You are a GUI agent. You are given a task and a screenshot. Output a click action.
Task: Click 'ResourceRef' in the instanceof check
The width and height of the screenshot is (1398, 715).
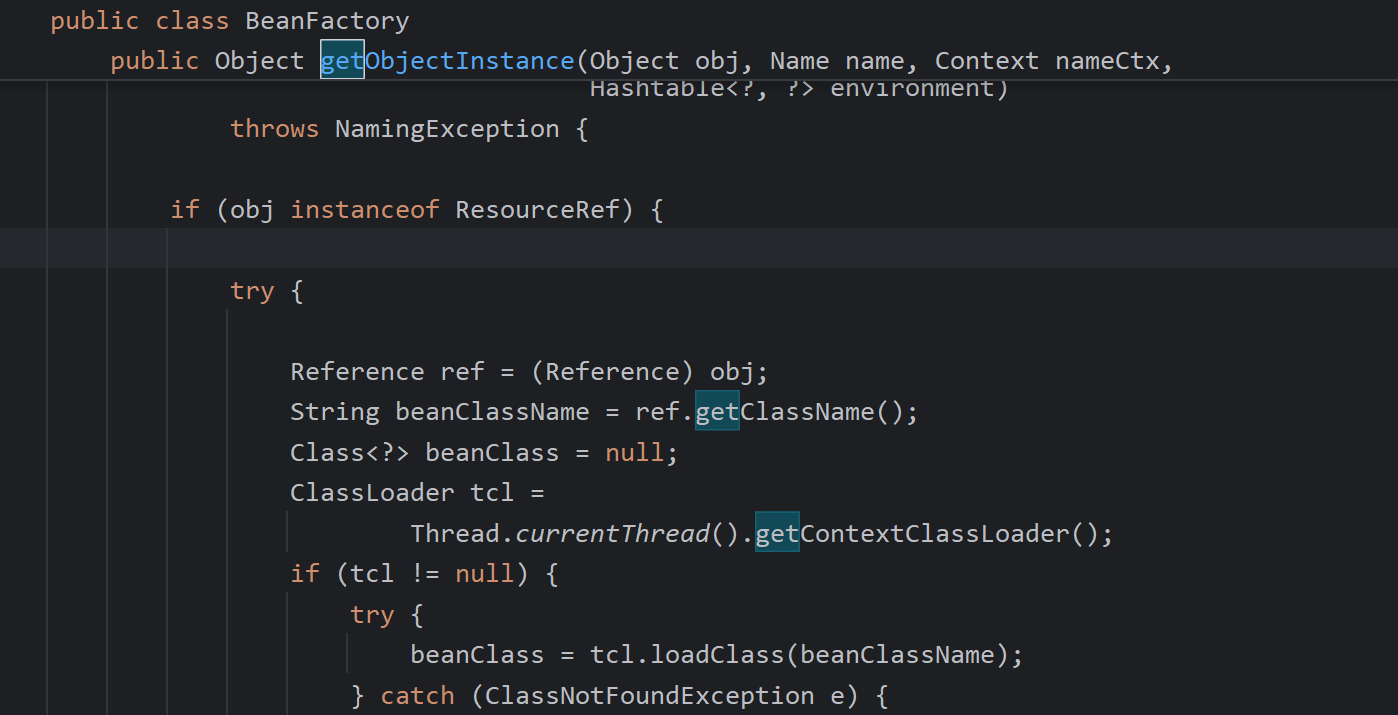537,210
